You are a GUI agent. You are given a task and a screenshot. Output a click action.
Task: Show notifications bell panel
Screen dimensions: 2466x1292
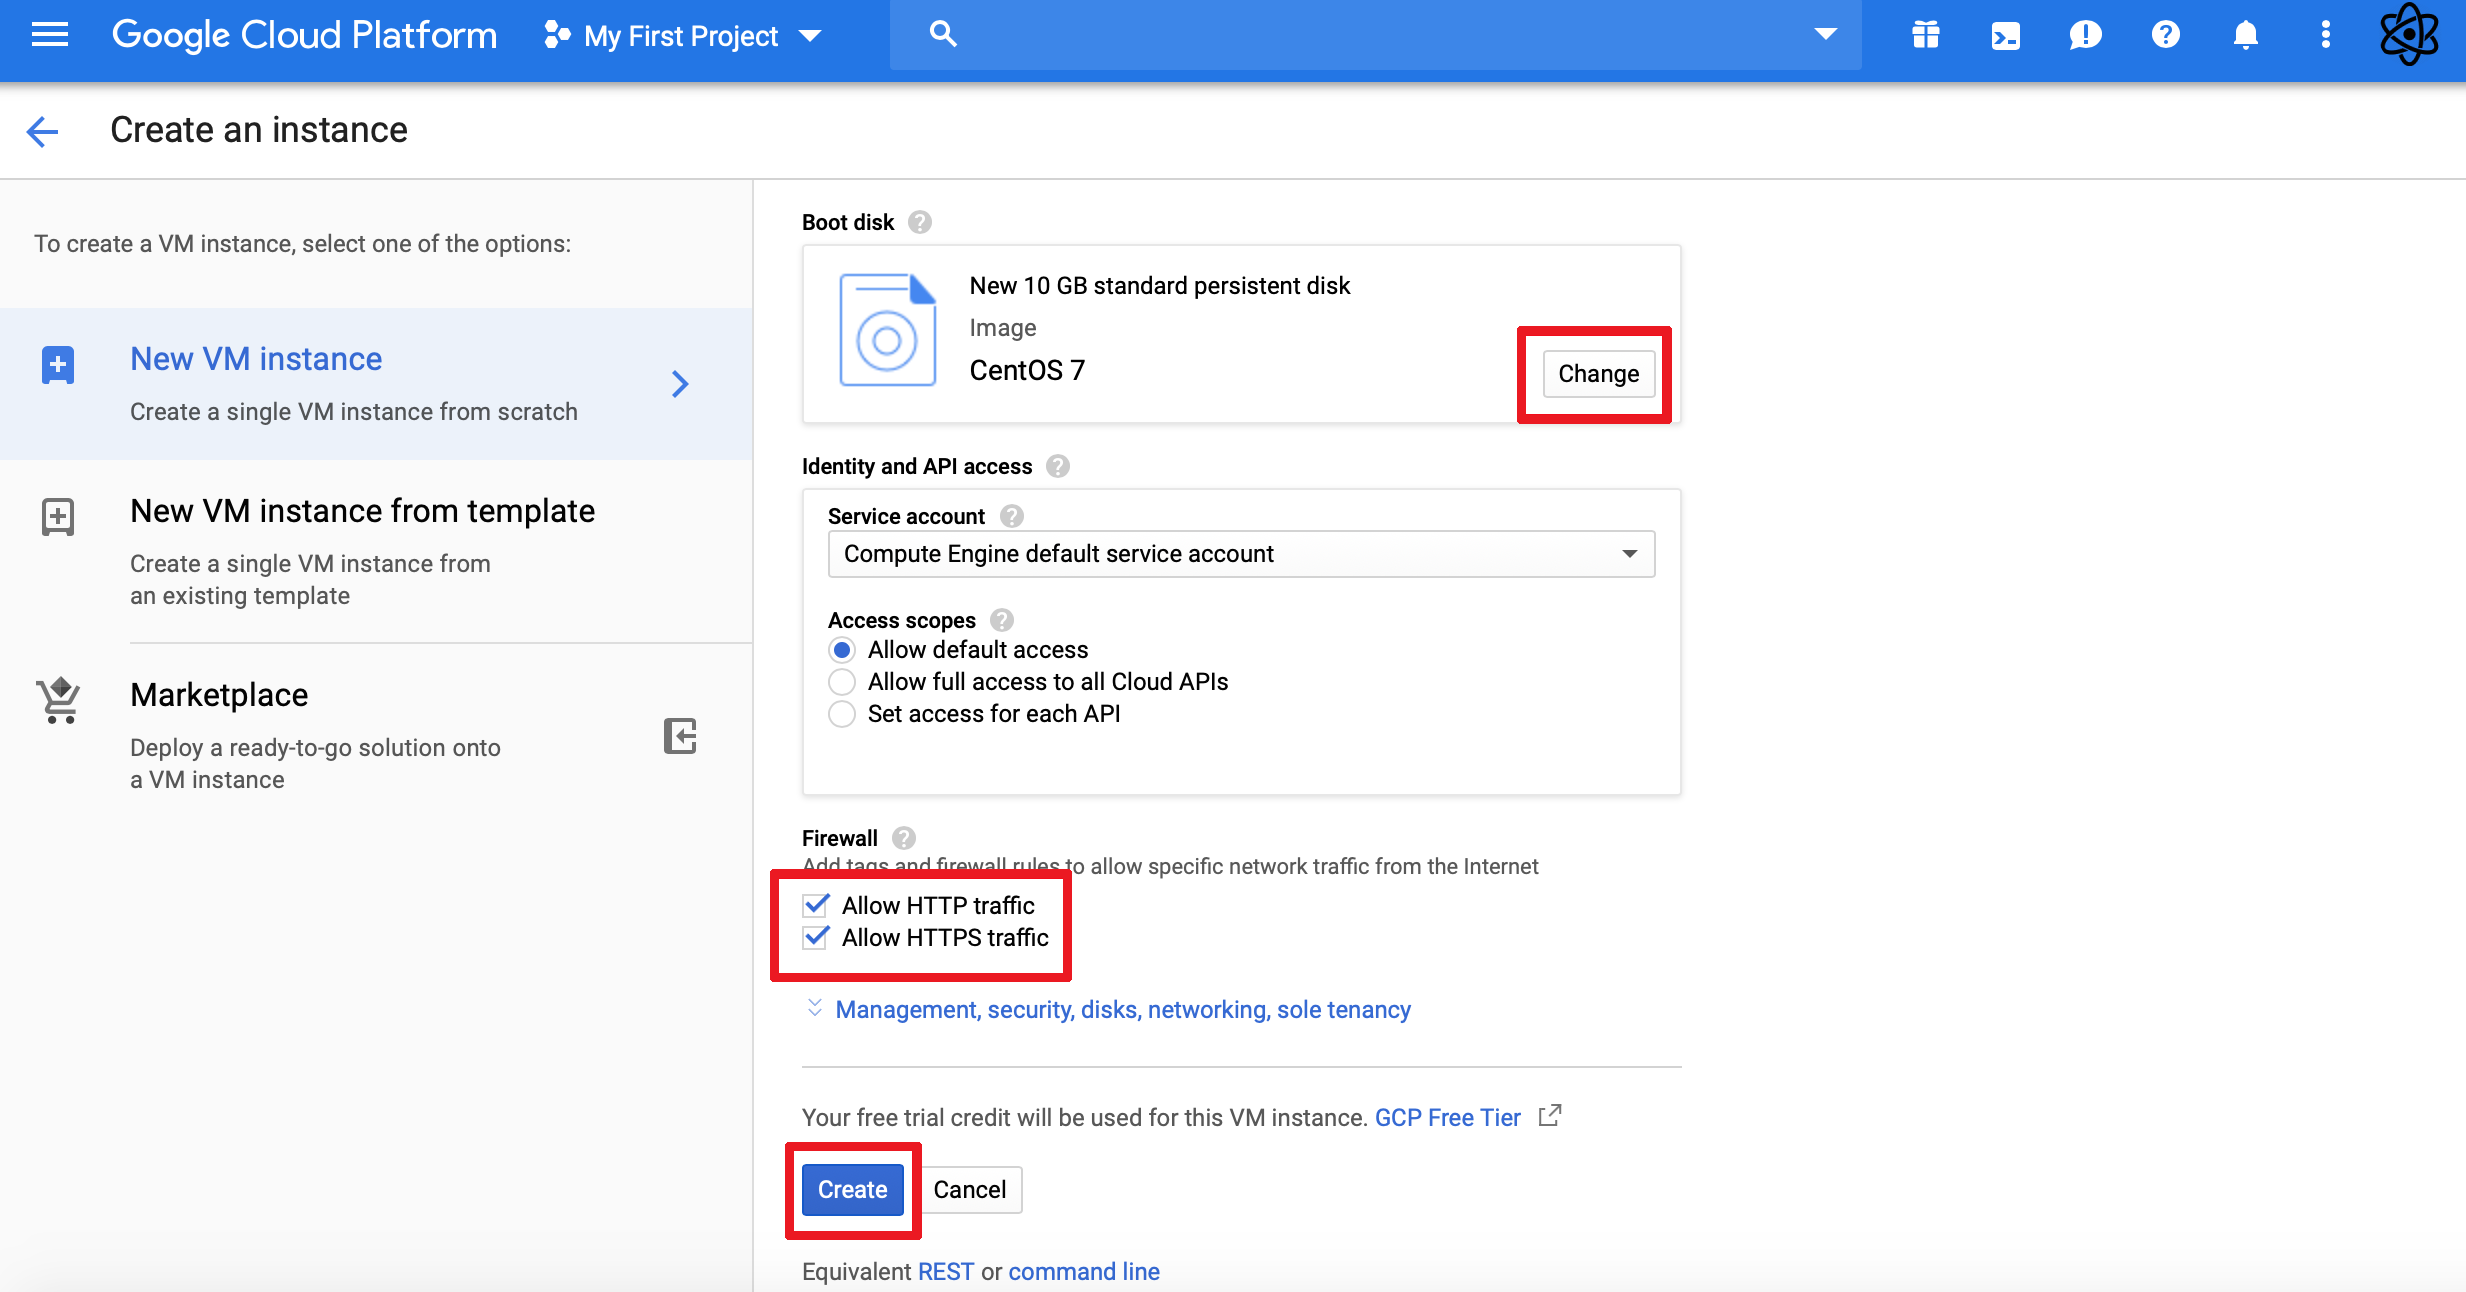point(2246,35)
